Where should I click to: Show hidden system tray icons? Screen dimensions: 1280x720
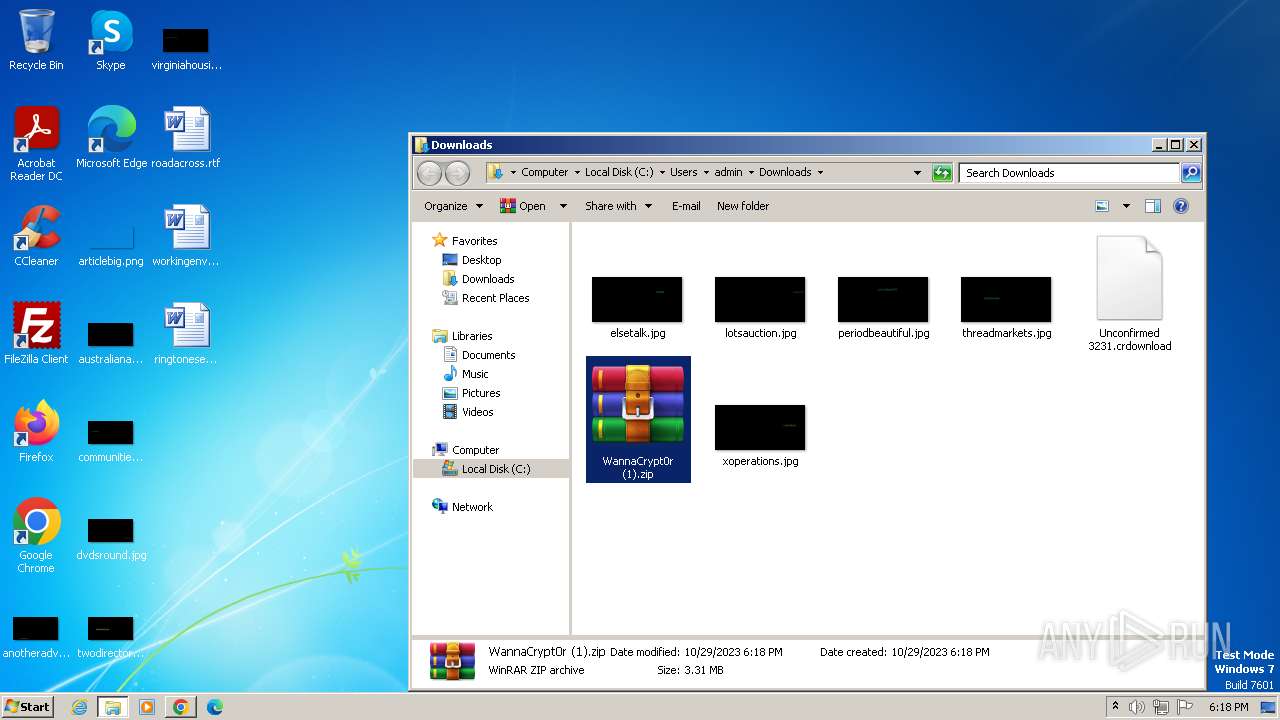[1116, 707]
